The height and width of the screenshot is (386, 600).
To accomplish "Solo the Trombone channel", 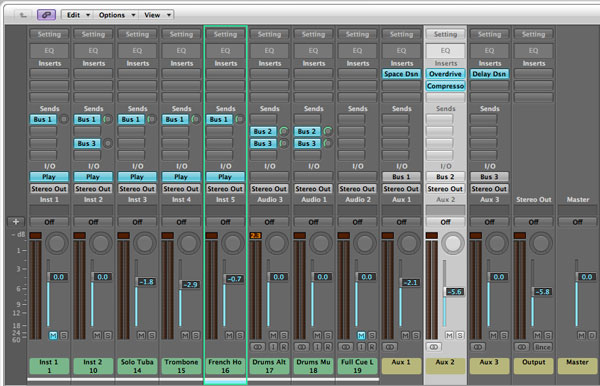I will point(196,336).
